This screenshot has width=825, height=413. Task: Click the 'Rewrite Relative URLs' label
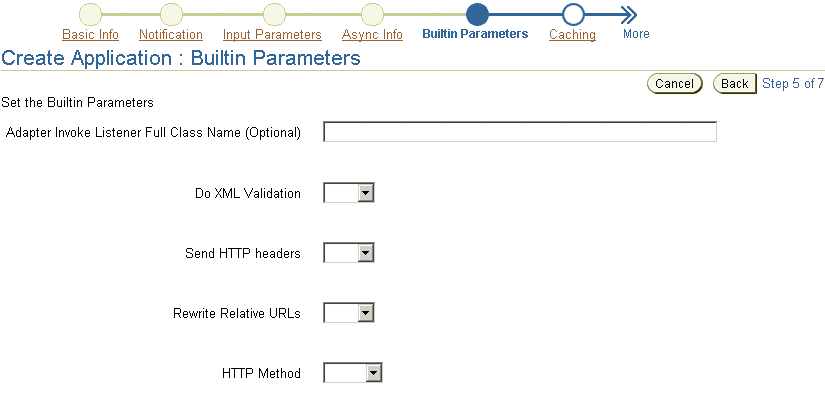click(x=237, y=314)
